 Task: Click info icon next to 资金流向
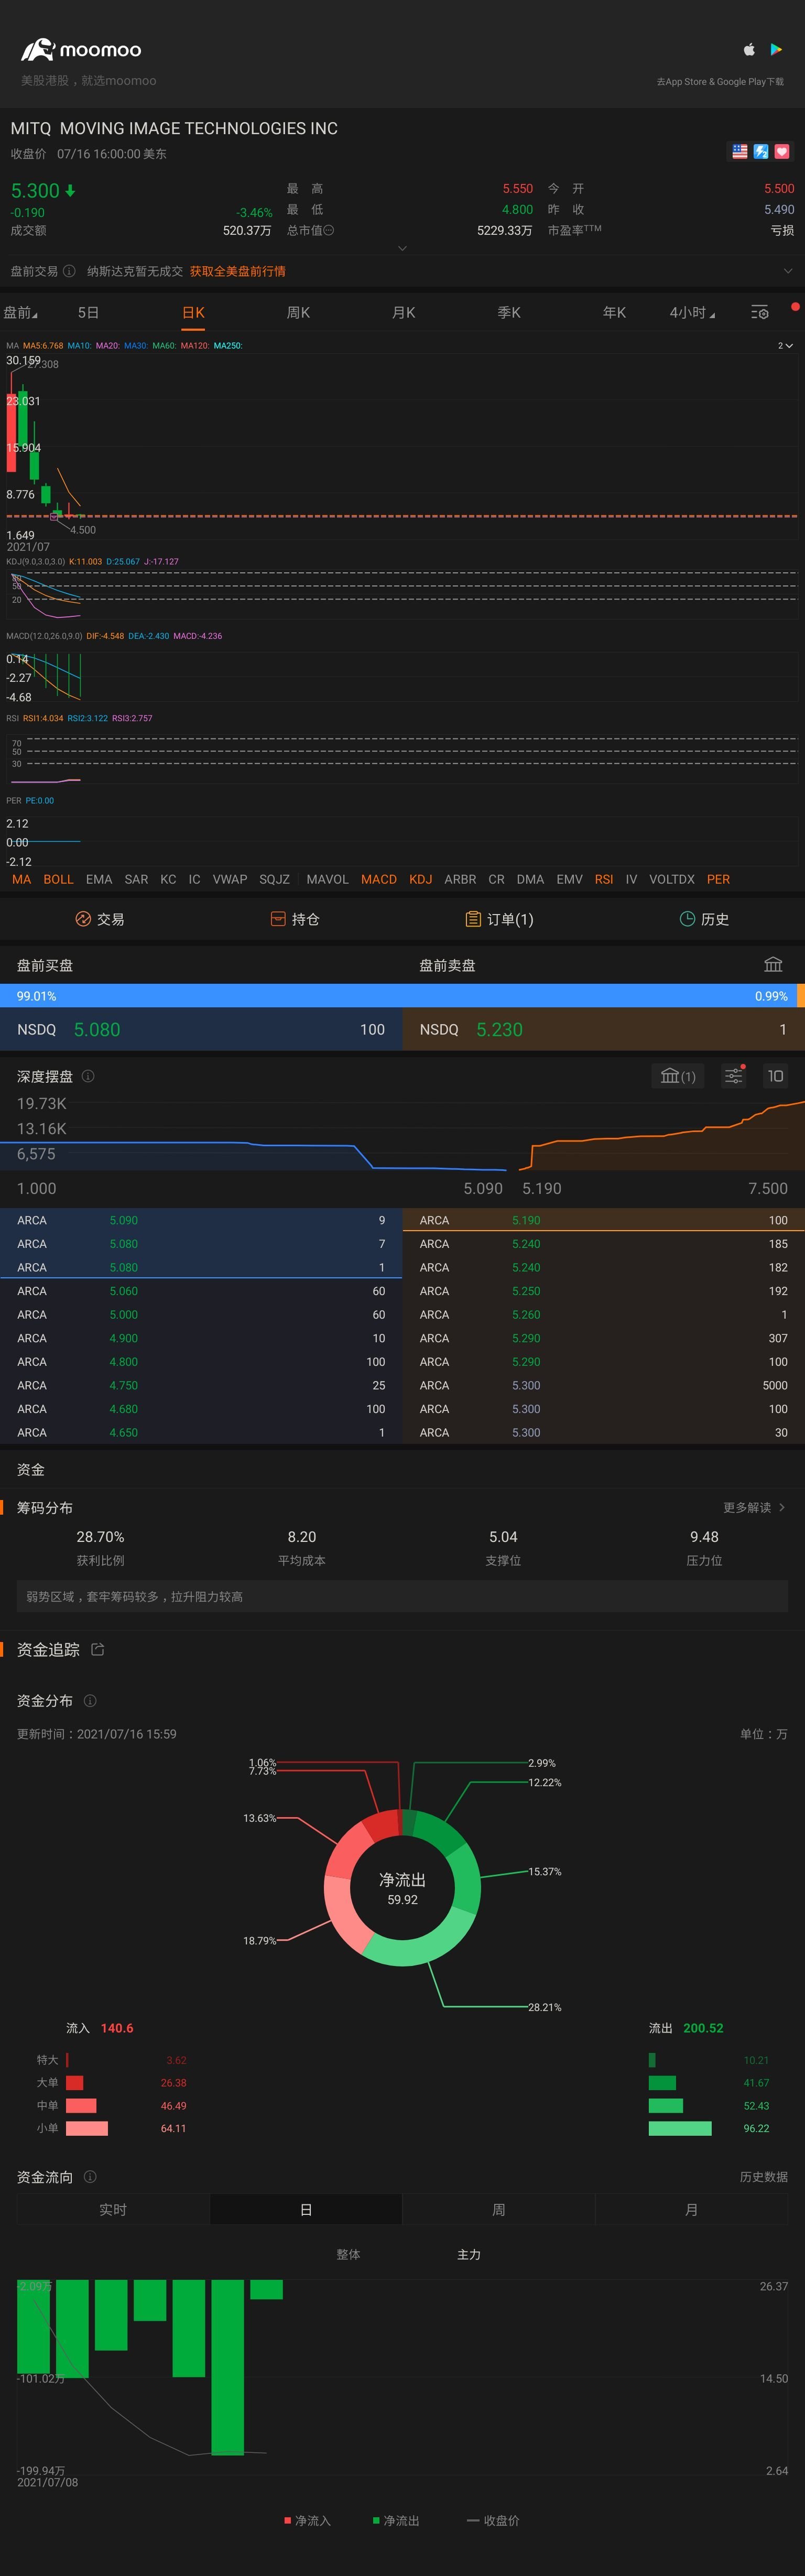tap(90, 2177)
